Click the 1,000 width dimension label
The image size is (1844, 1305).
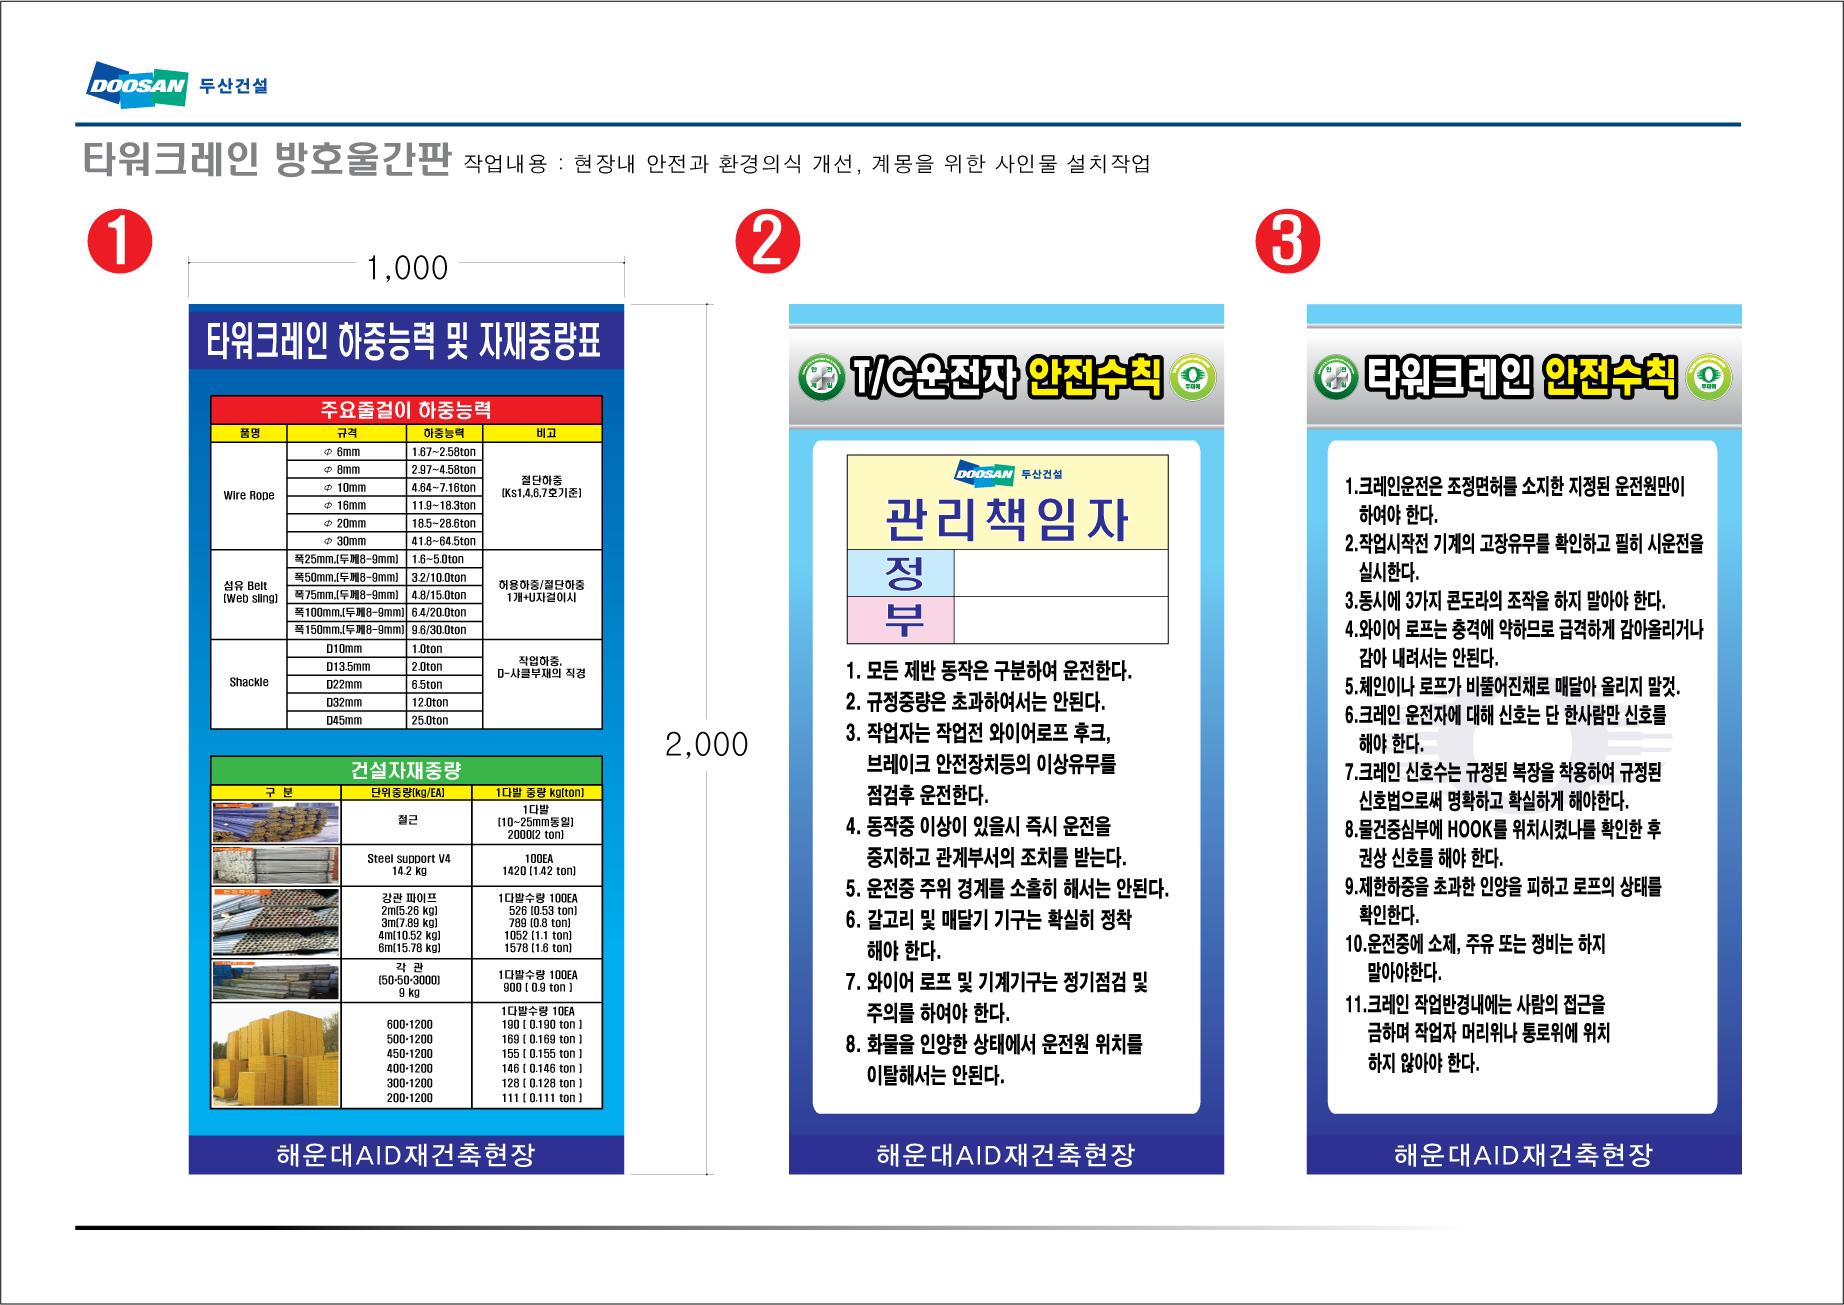[x=407, y=268]
